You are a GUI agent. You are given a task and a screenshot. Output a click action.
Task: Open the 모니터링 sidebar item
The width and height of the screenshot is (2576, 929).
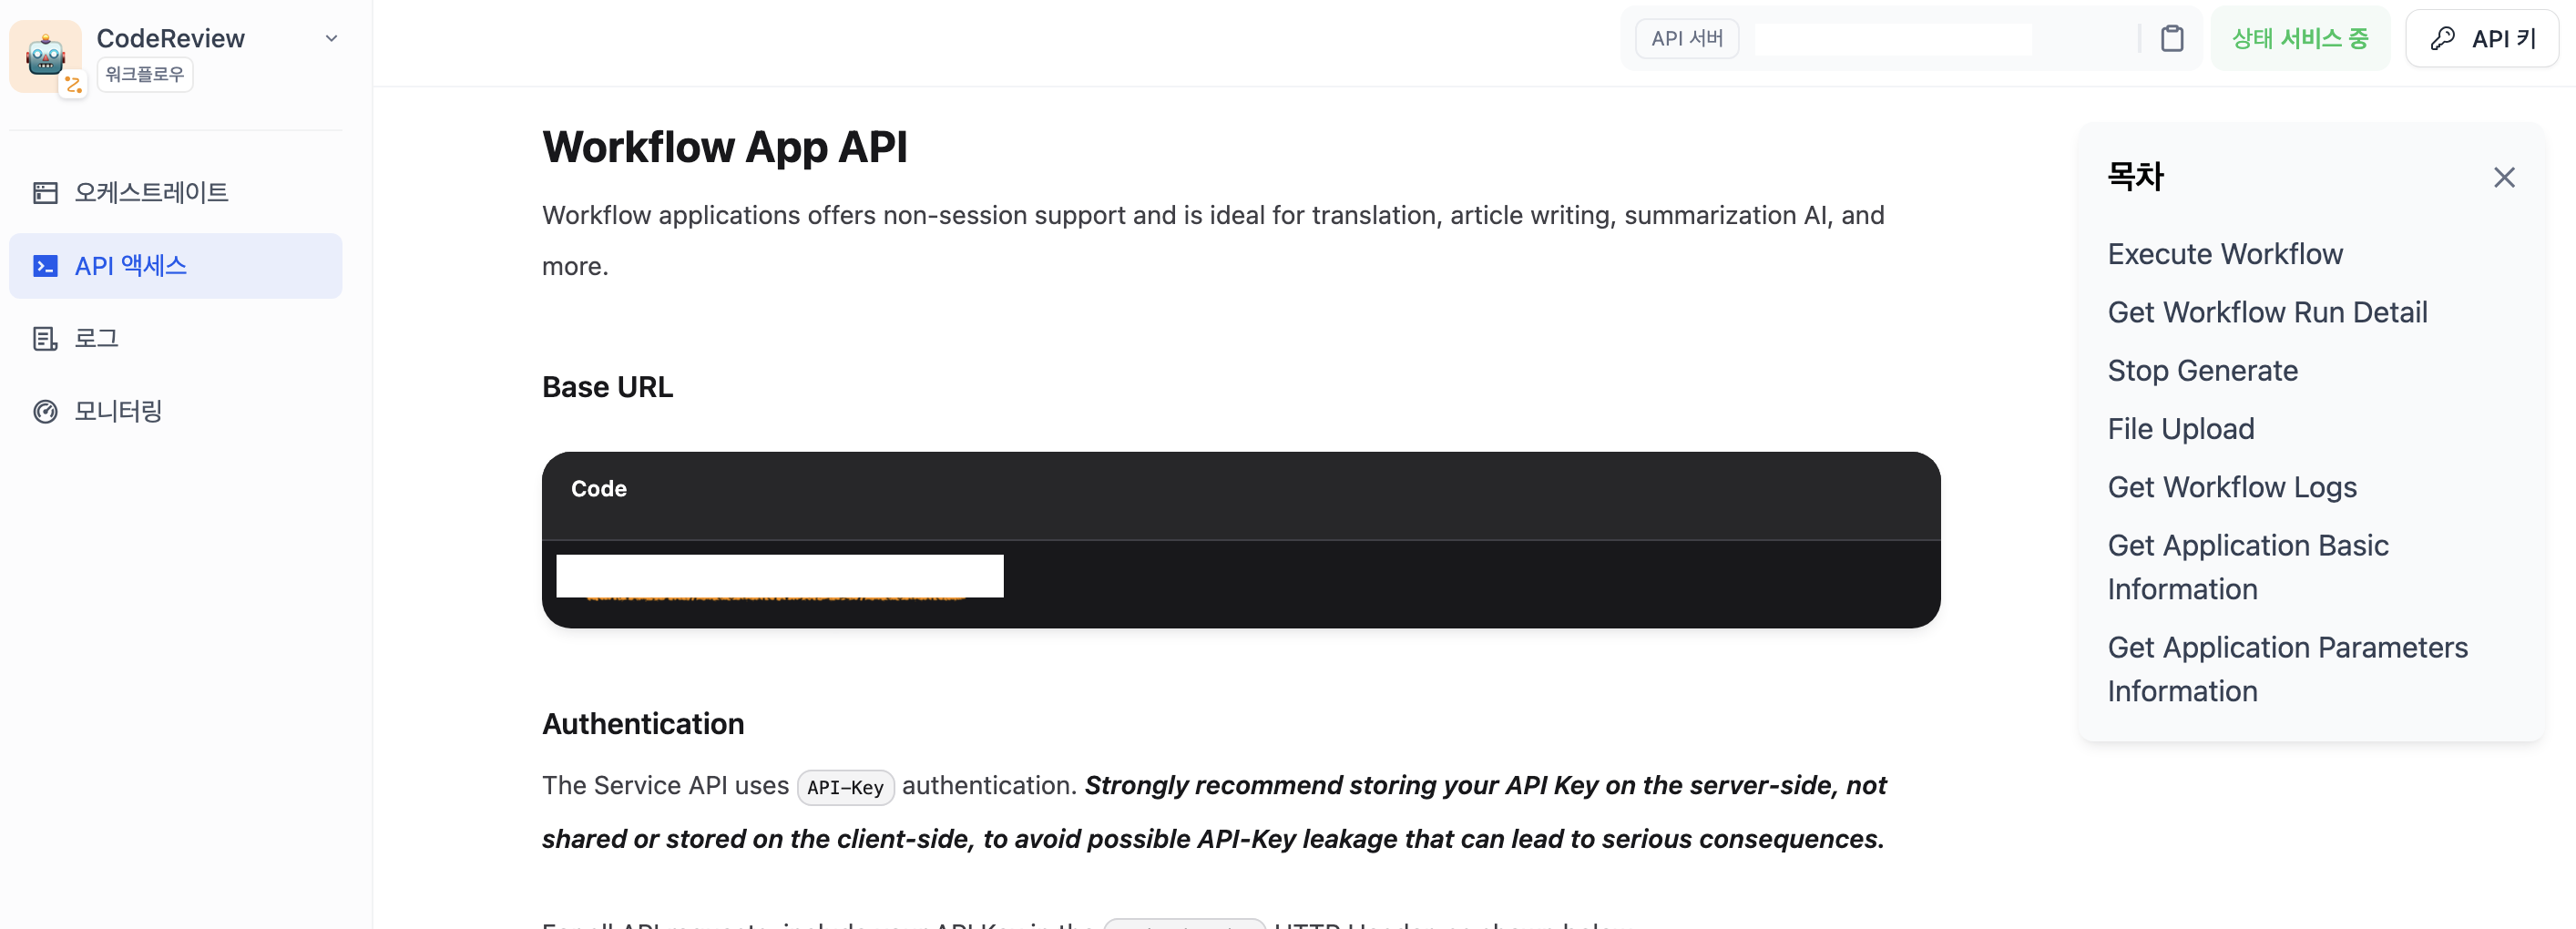pos(176,411)
